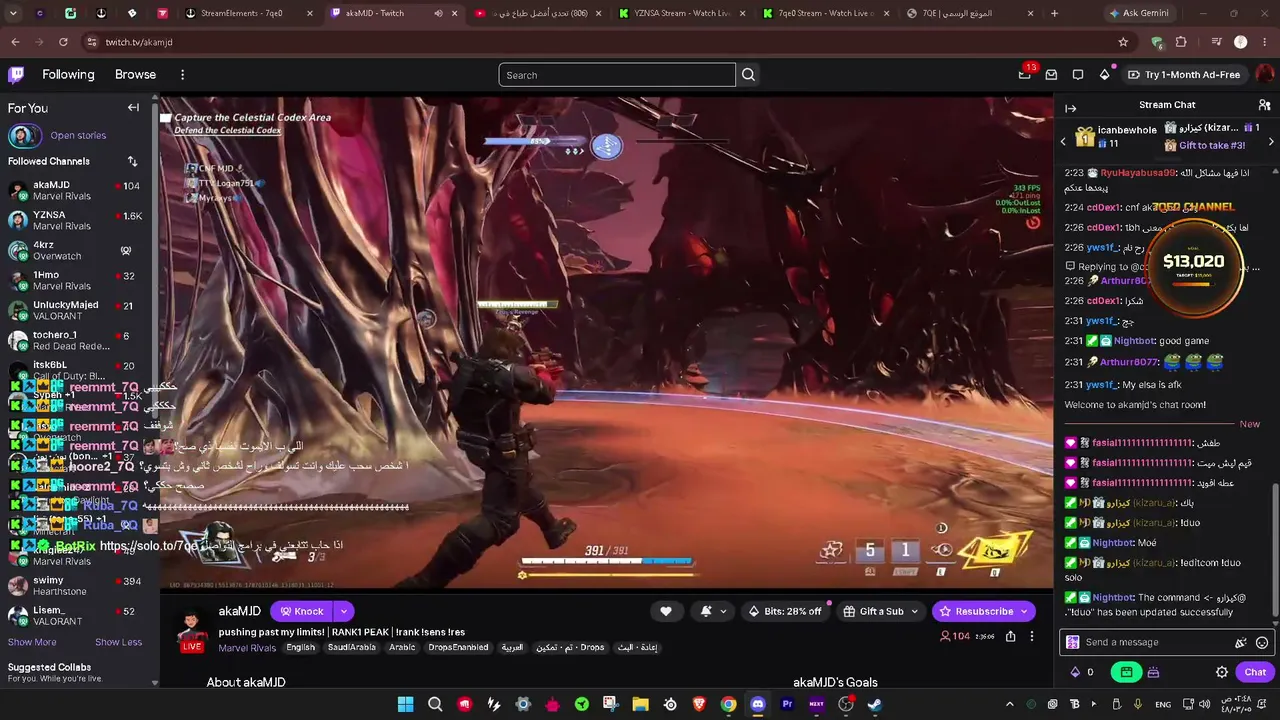Open the chat bubble icon in Twitch header
Image resolution: width=1280 pixels, height=720 pixels.
[1078, 75]
